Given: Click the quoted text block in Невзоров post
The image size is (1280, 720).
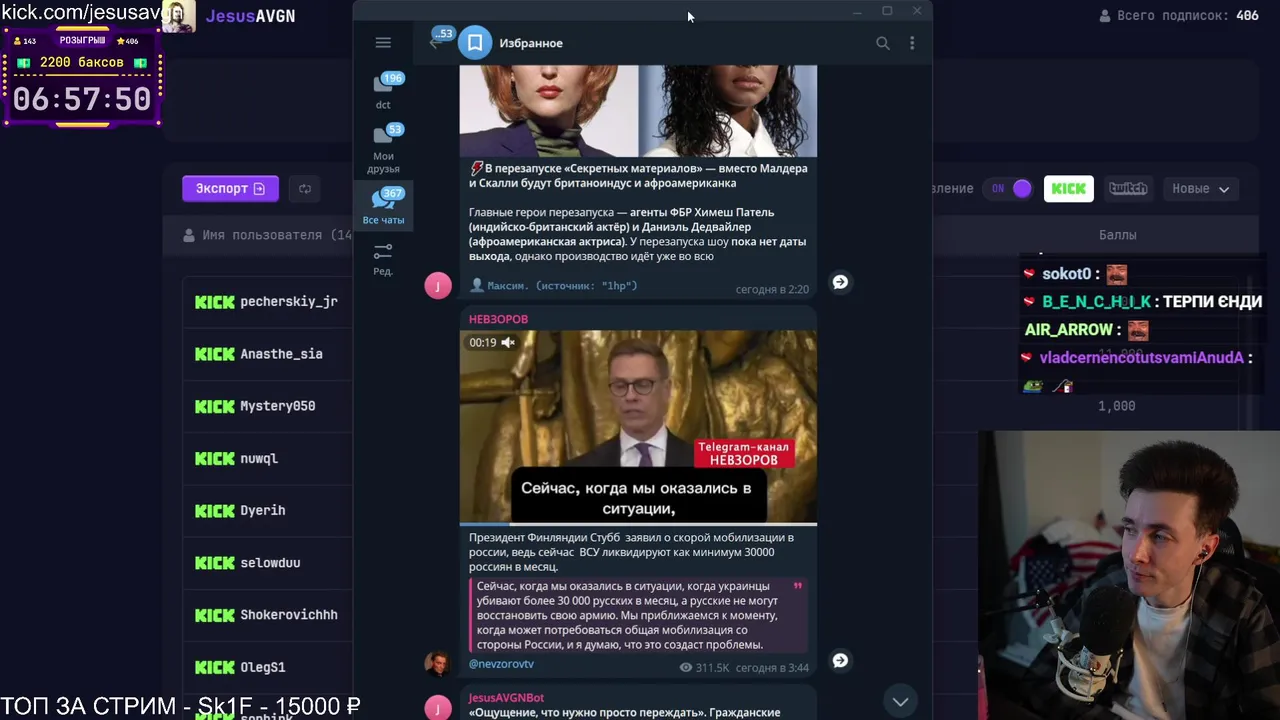Looking at the screenshot, I should (637, 615).
